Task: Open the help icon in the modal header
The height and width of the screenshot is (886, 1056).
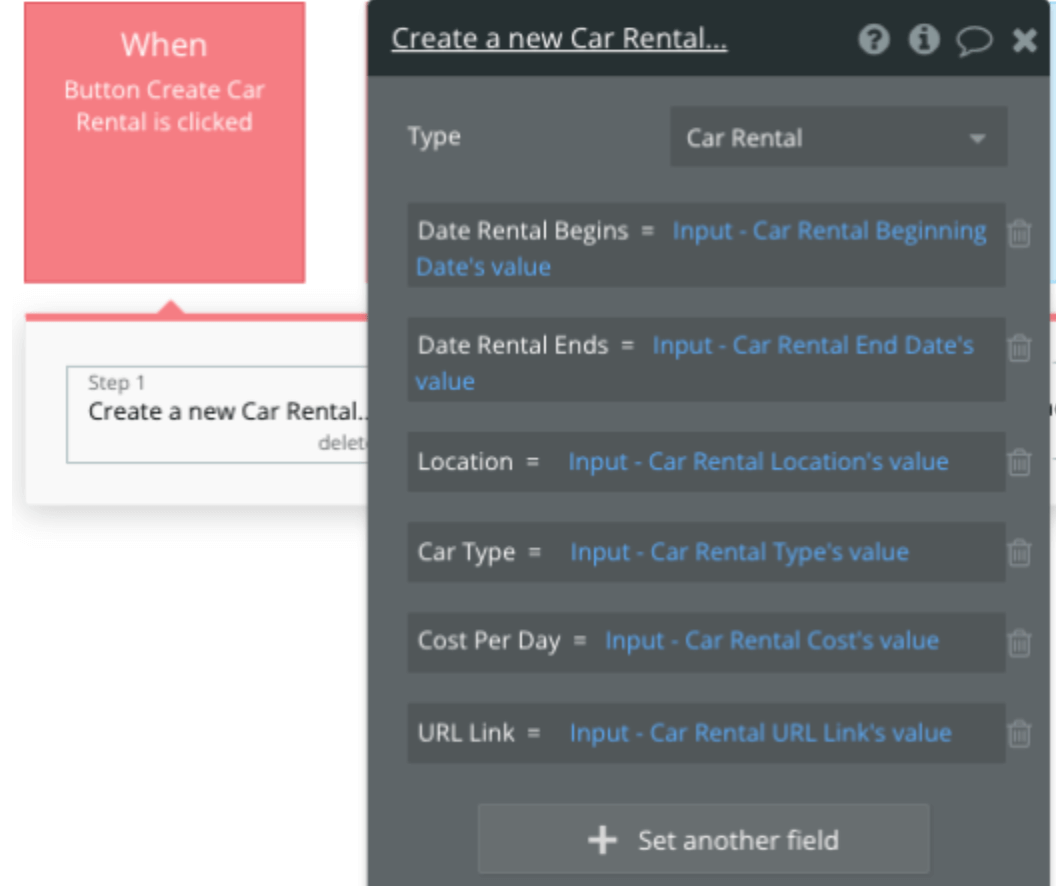Action: (874, 40)
